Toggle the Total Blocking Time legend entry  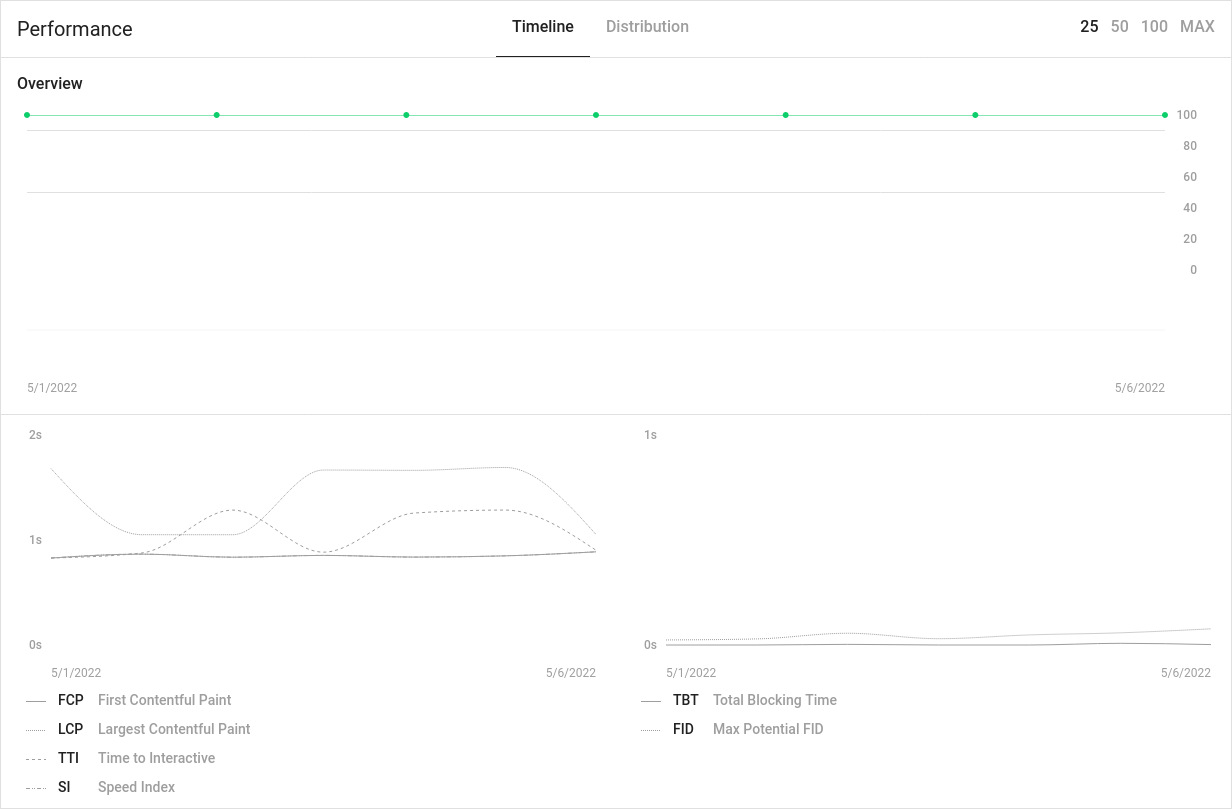click(x=775, y=700)
